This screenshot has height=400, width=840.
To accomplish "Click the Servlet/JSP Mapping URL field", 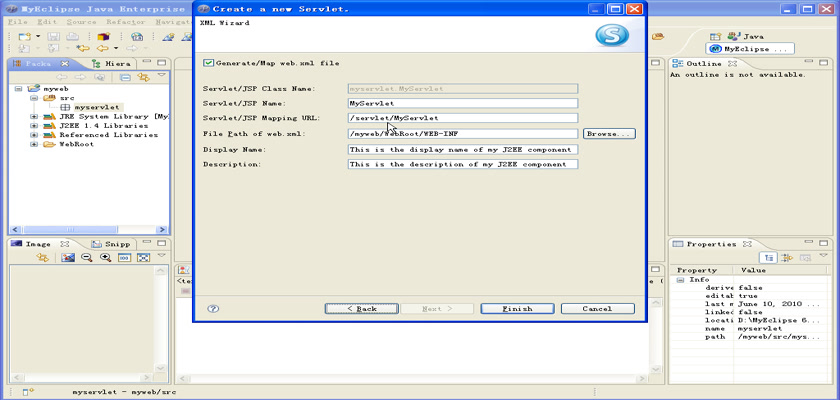I will coord(463,118).
